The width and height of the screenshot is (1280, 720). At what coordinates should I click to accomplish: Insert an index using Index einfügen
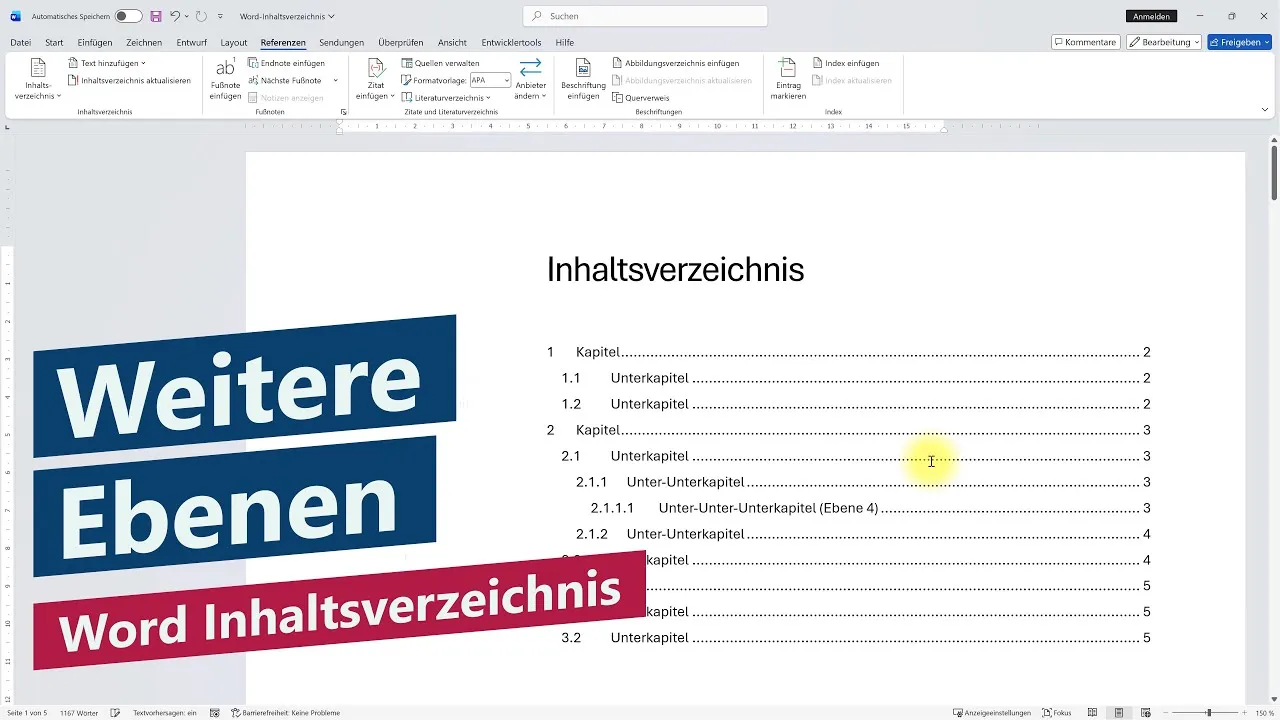coord(847,62)
